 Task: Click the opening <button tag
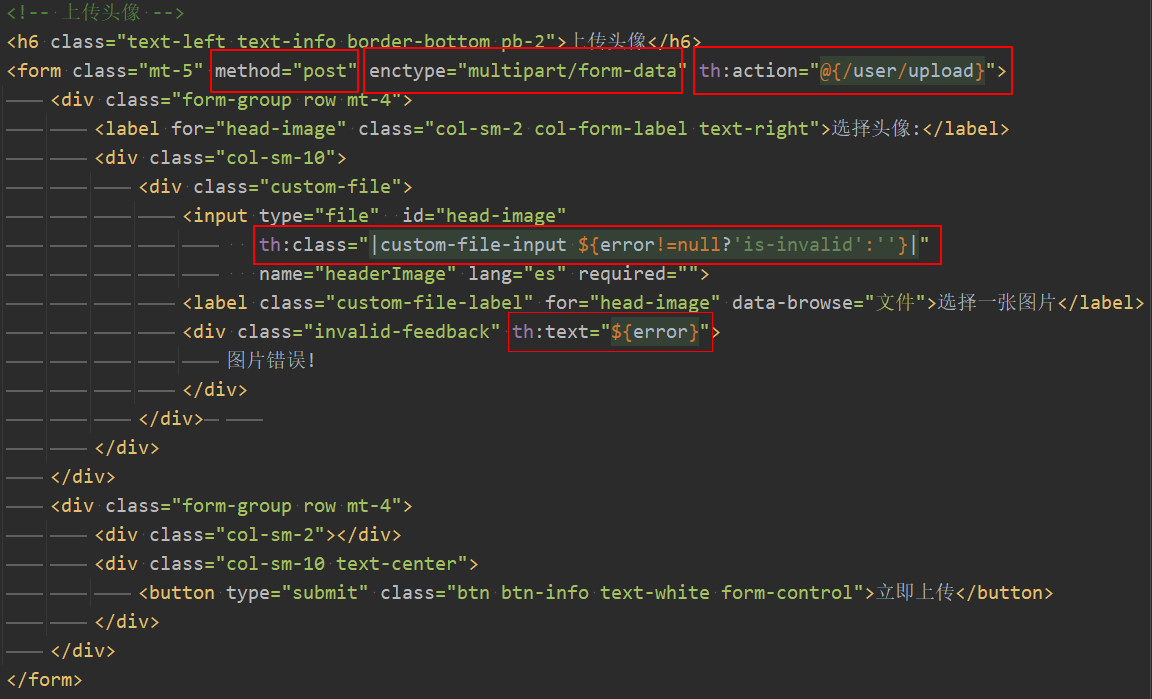click(x=177, y=593)
